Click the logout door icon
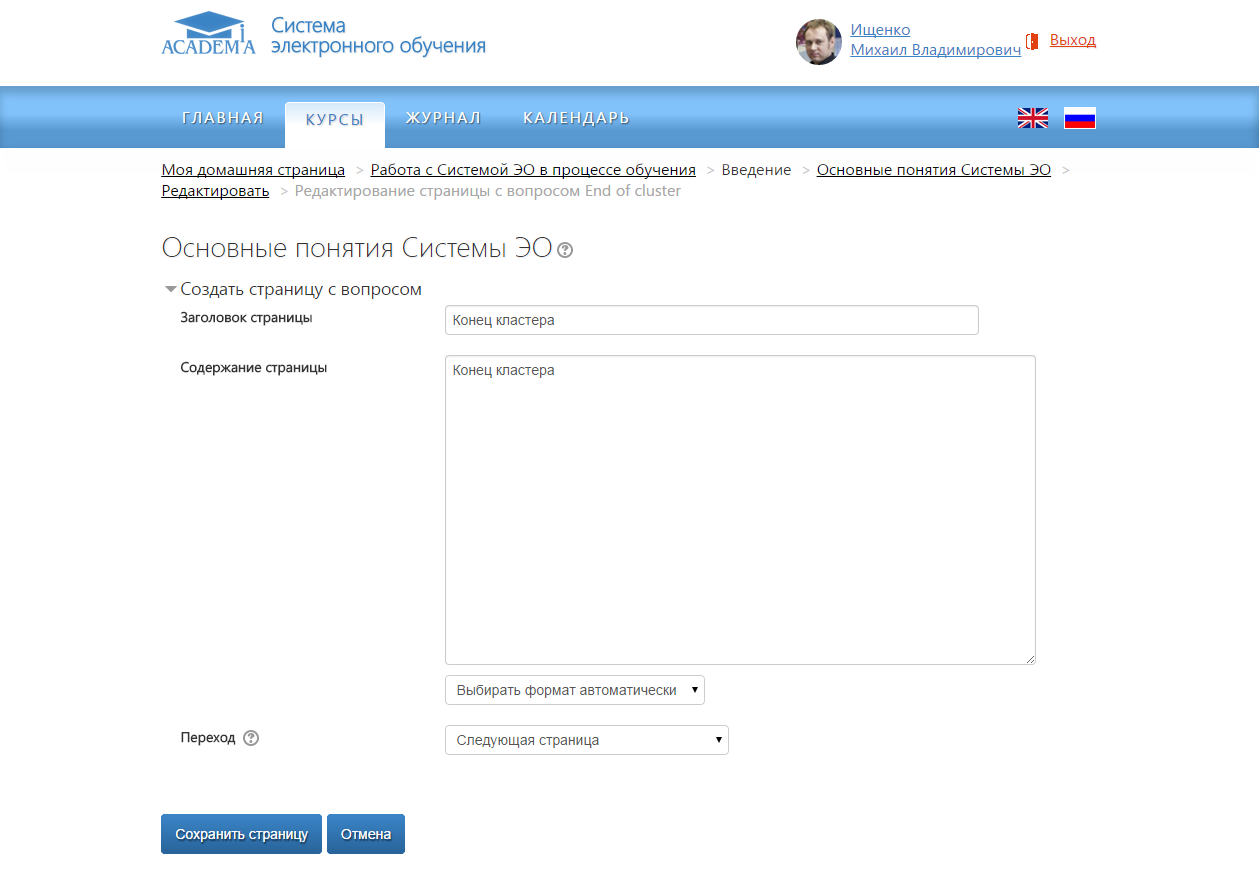Viewport: 1259px width, 885px height. (x=1032, y=41)
